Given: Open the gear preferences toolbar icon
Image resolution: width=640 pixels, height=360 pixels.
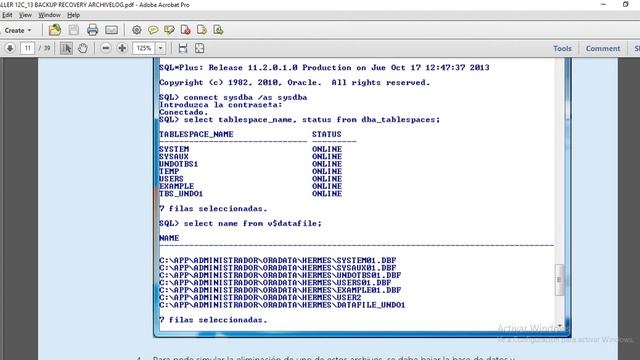Looking at the screenshot, I should click(136, 30).
